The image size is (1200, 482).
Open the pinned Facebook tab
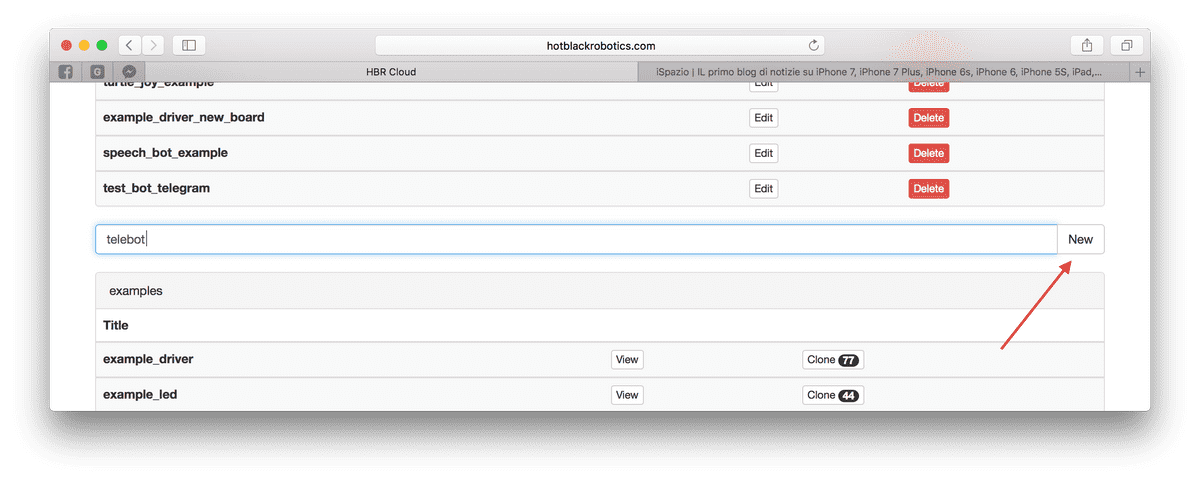tap(66, 72)
